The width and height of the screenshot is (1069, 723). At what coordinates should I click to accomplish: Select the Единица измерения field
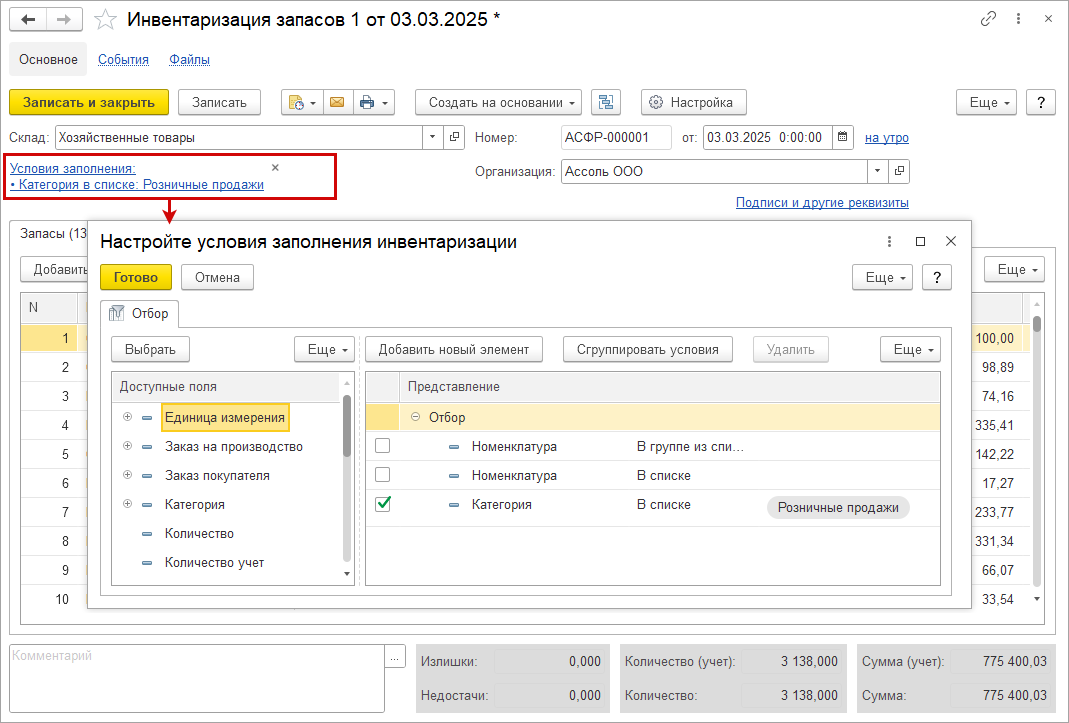click(x=225, y=417)
